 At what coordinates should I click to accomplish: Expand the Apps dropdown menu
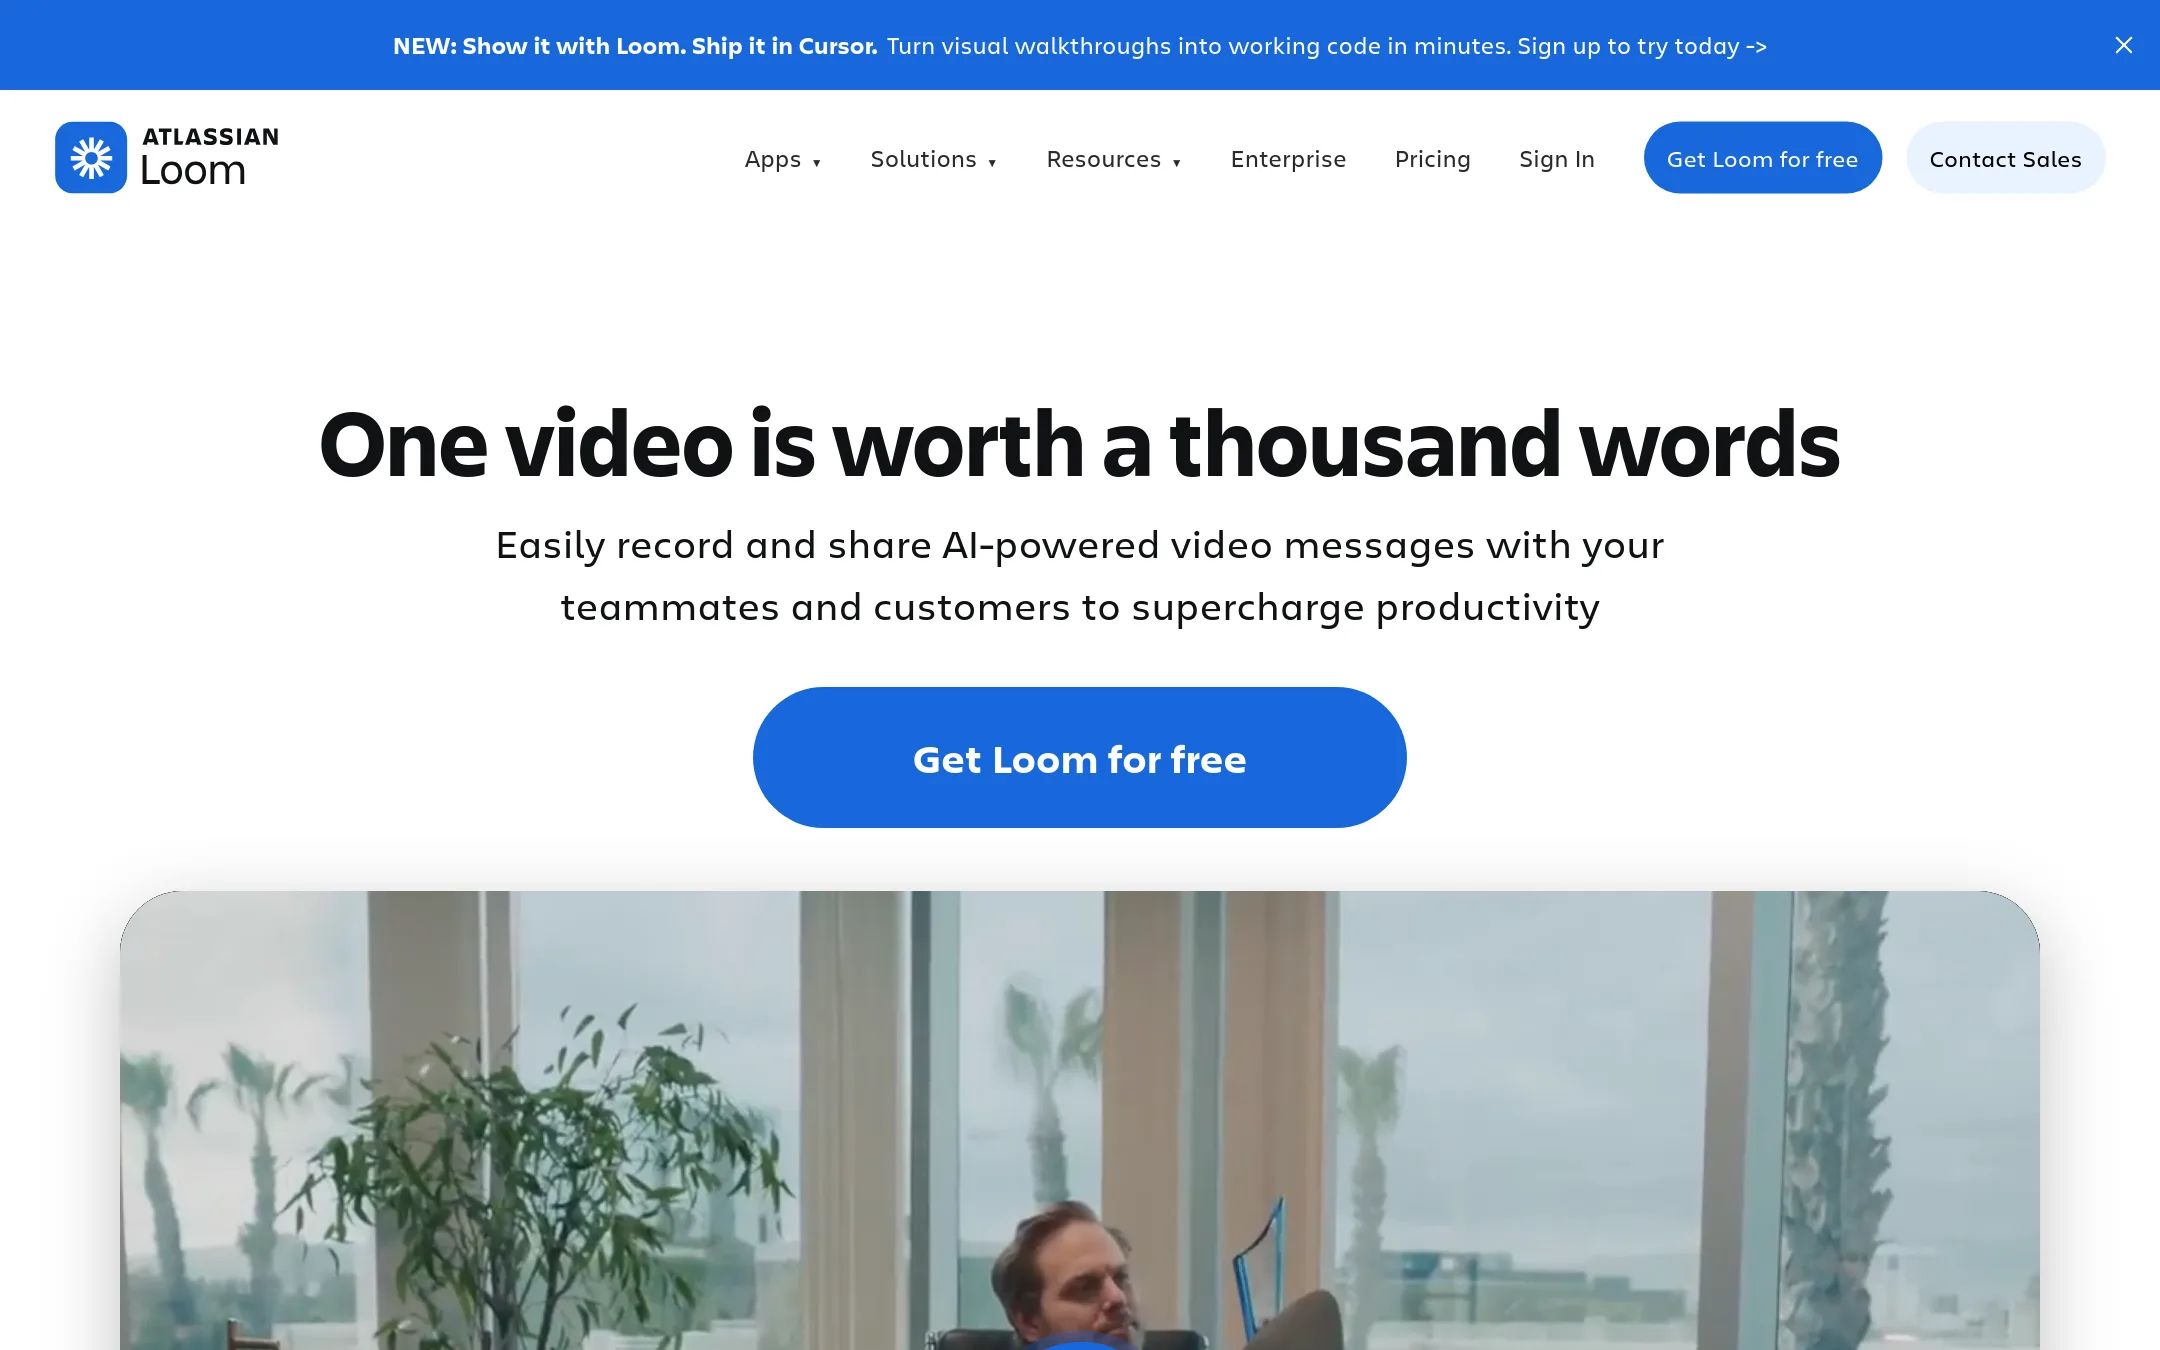(783, 159)
